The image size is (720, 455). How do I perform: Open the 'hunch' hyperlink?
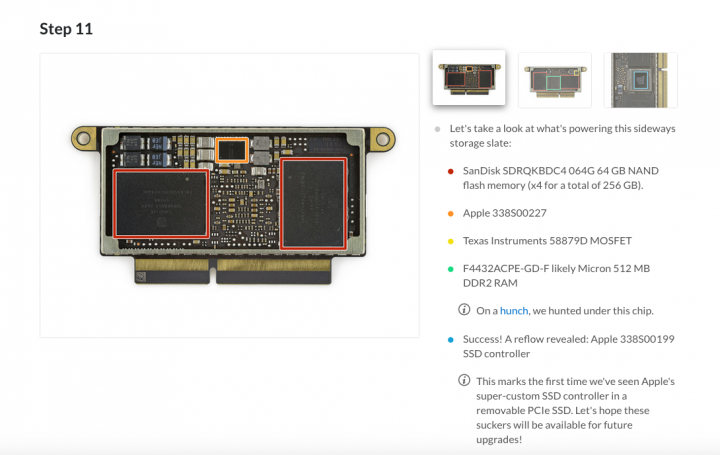(513, 311)
